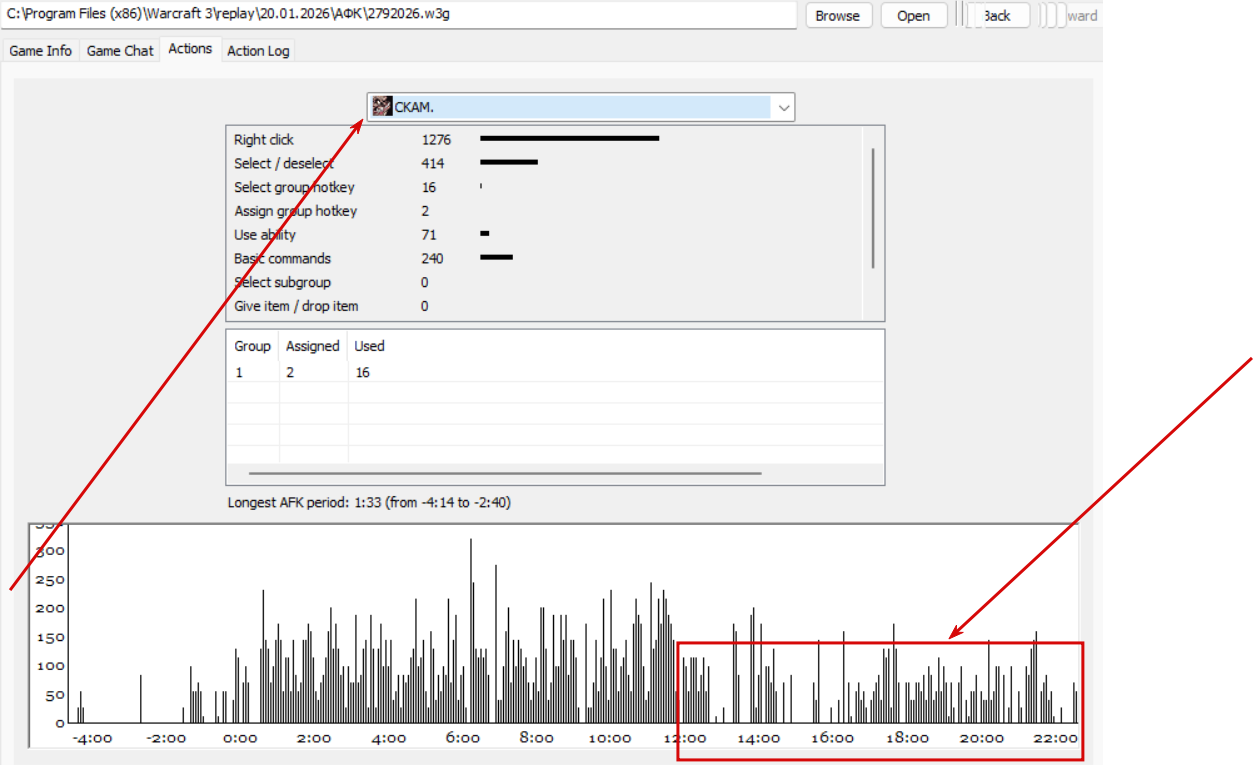The height and width of the screenshot is (765, 1253).
Task: Focus the replay file path field
Action: 399,15
